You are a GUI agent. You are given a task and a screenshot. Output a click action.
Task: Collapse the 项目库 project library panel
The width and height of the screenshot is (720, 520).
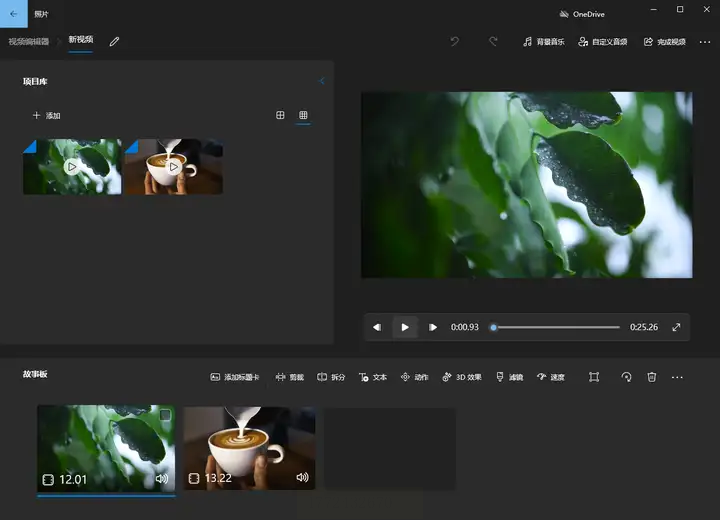(x=321, y=81)
